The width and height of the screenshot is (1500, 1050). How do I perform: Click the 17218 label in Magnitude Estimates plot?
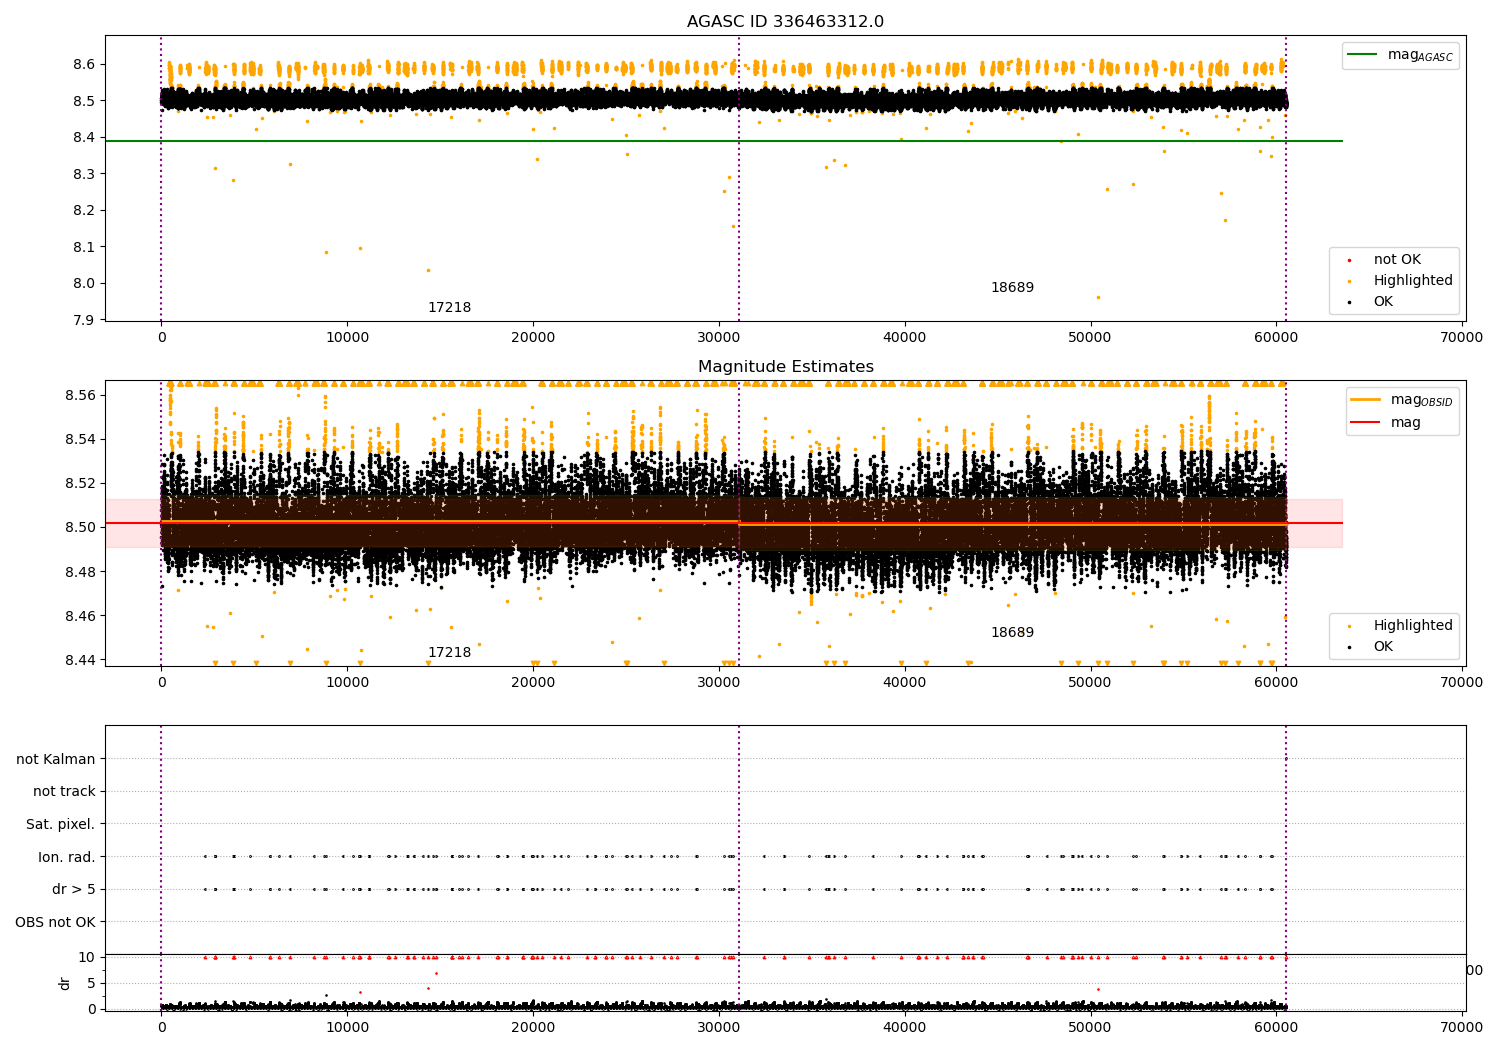pyautogui.click(x=449, y=653)
